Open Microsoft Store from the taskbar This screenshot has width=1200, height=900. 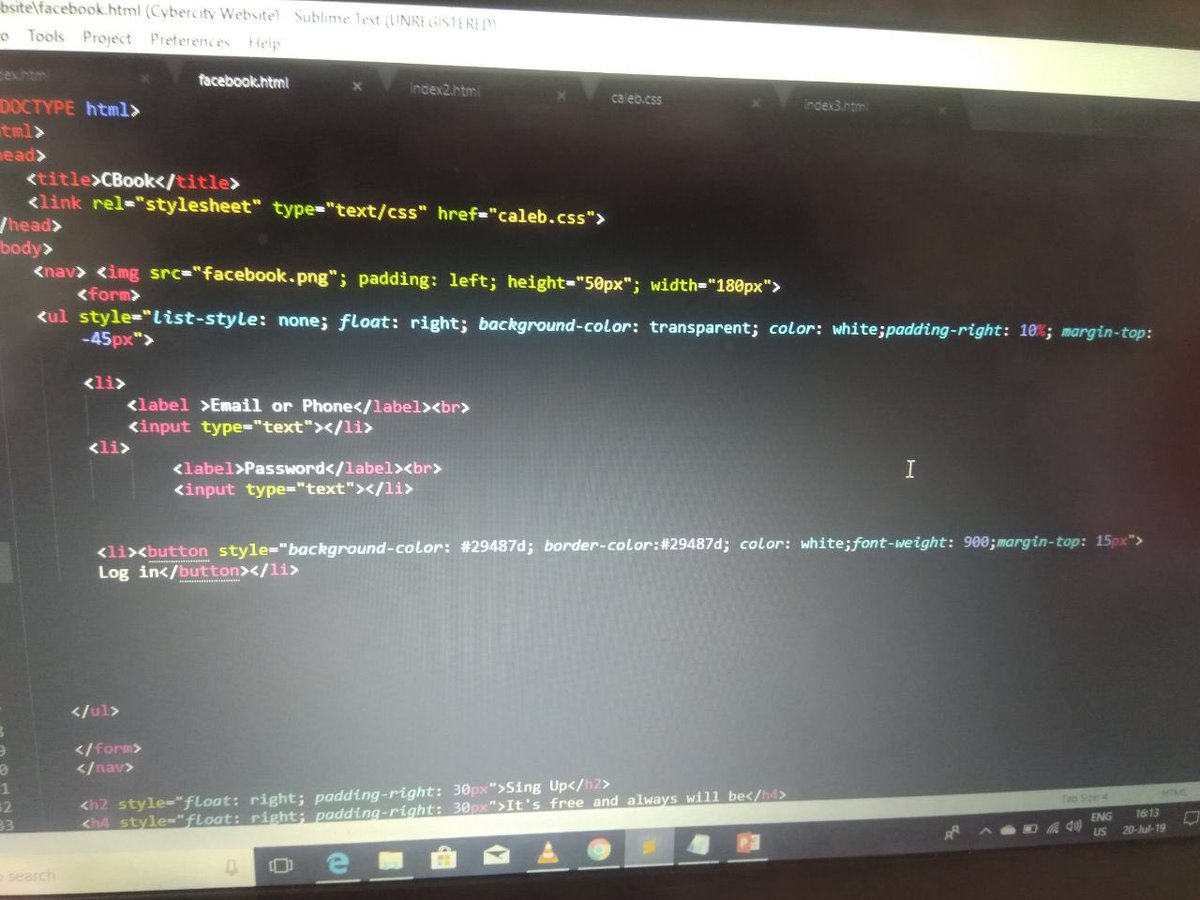point(443,858)
